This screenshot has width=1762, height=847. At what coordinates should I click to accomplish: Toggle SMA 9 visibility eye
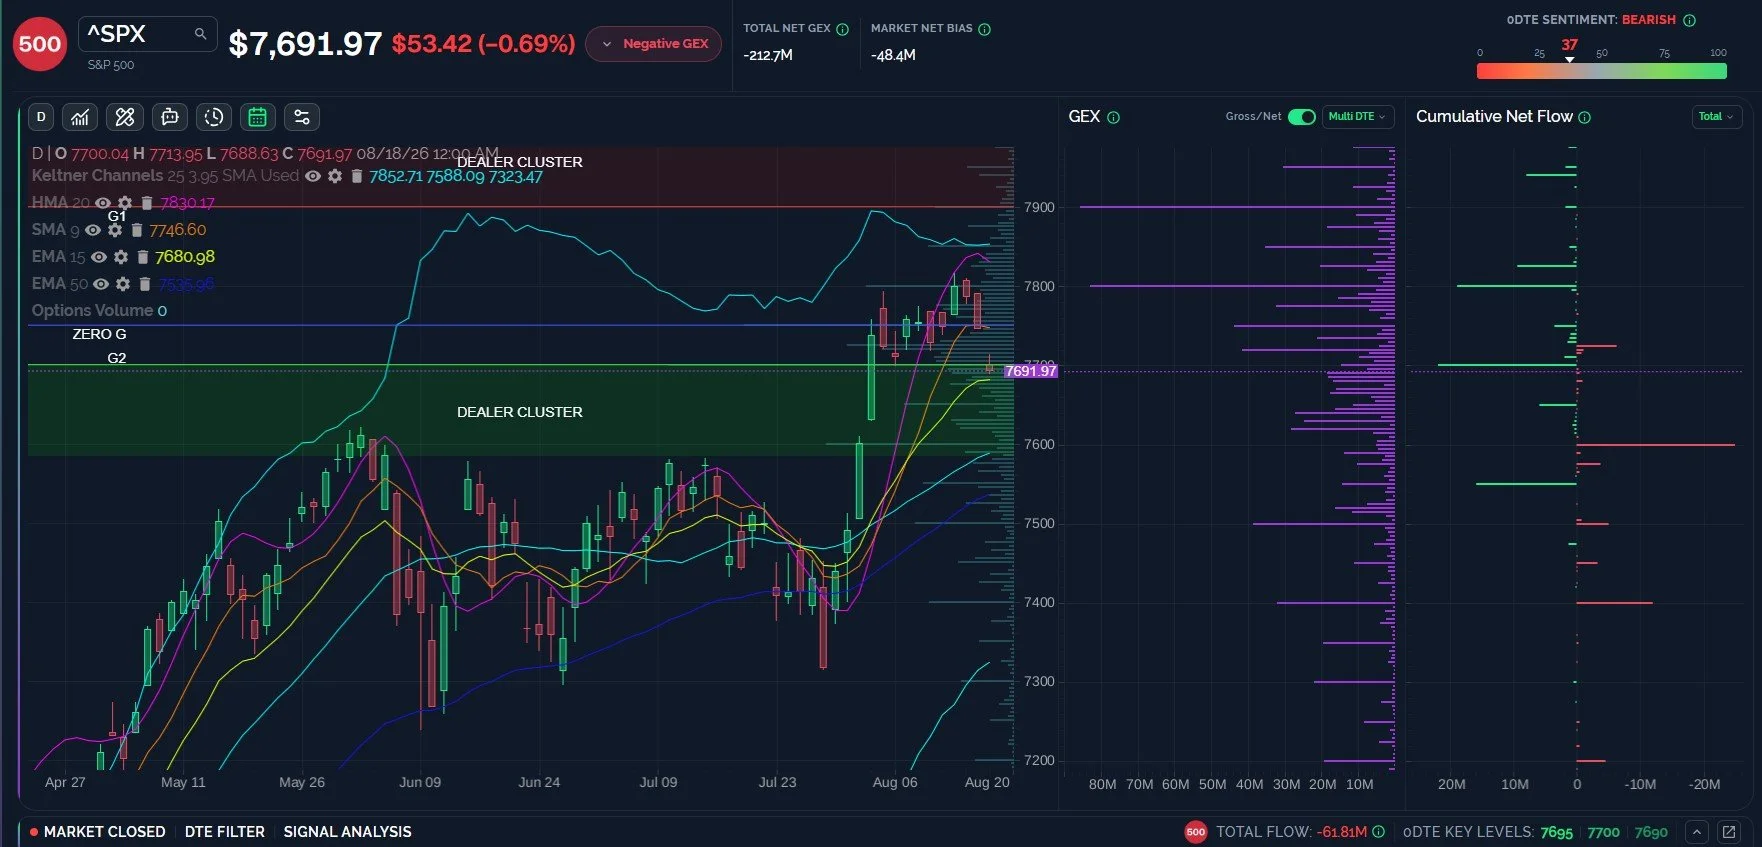(x=93, y=230)
